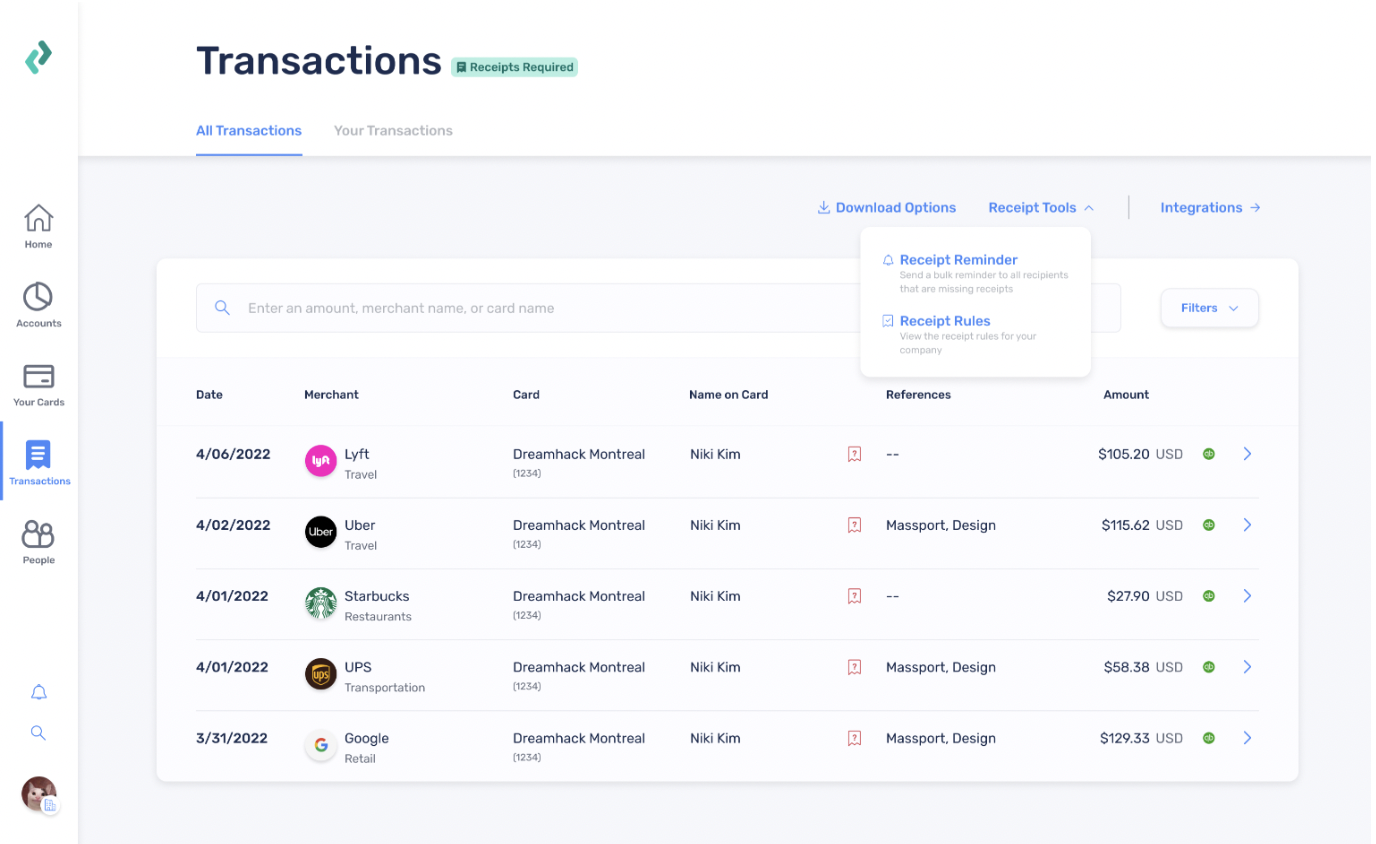The image size is (1376, 844).
Task: Select Receipt Reminder from the menu
Action: pos(959,259)
